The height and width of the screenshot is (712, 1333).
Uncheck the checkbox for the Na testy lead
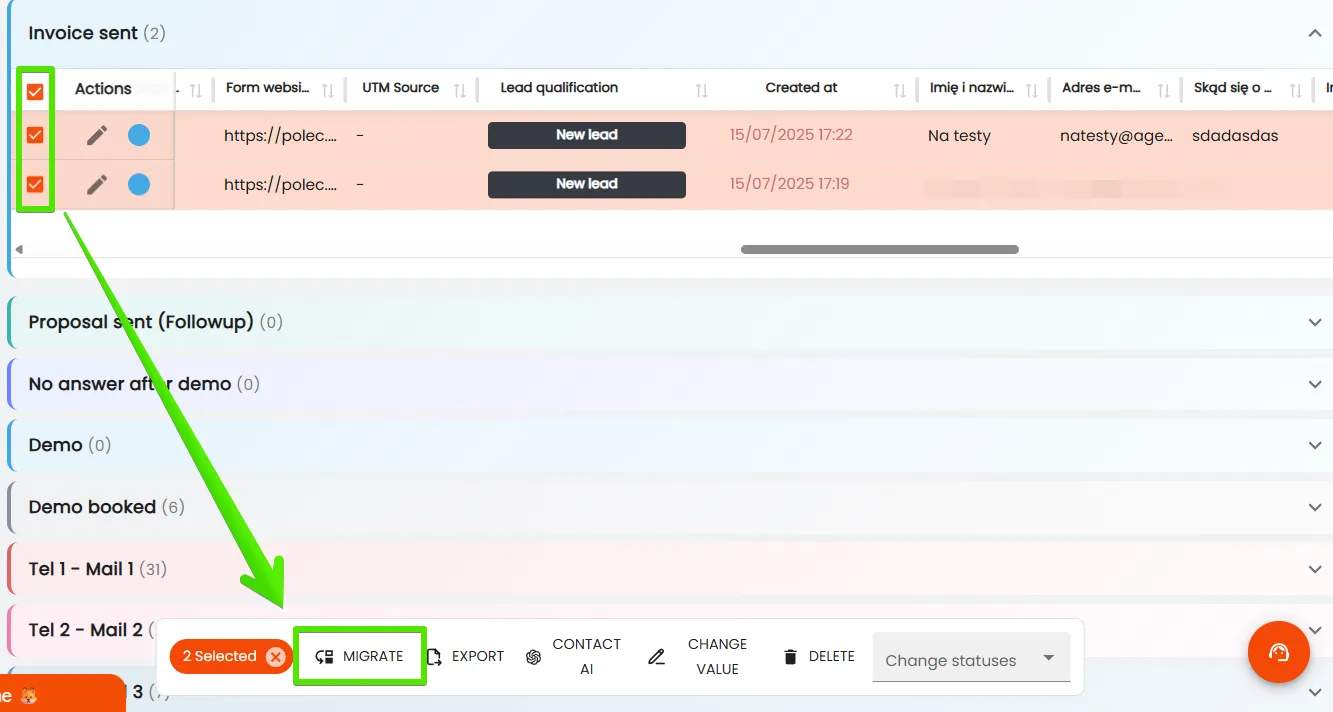click(x=35, y=135)
